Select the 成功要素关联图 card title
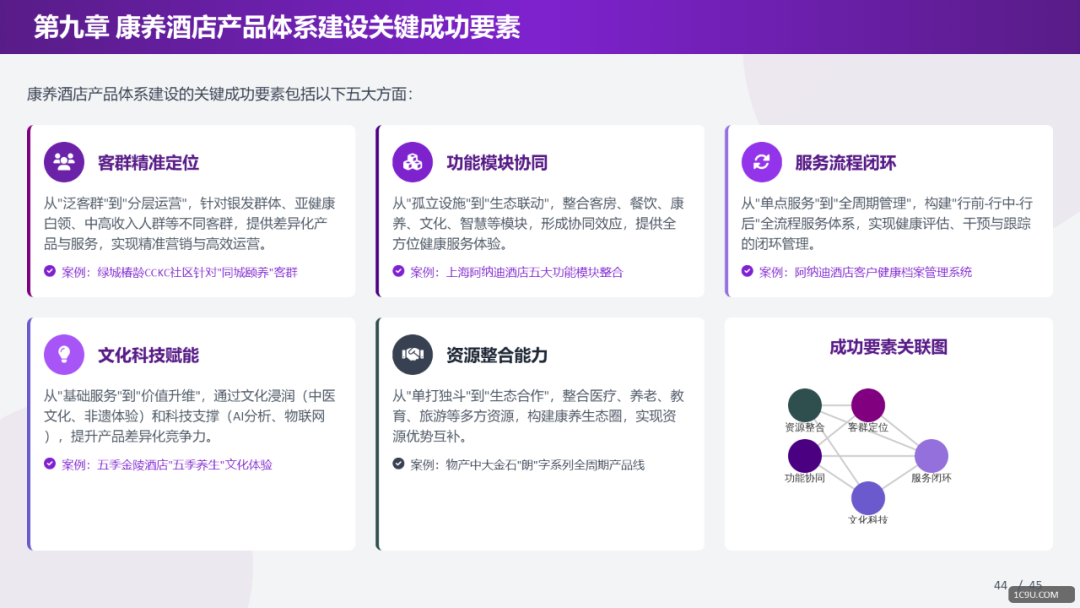The image size is (1080, 608). tap(888, 348)
